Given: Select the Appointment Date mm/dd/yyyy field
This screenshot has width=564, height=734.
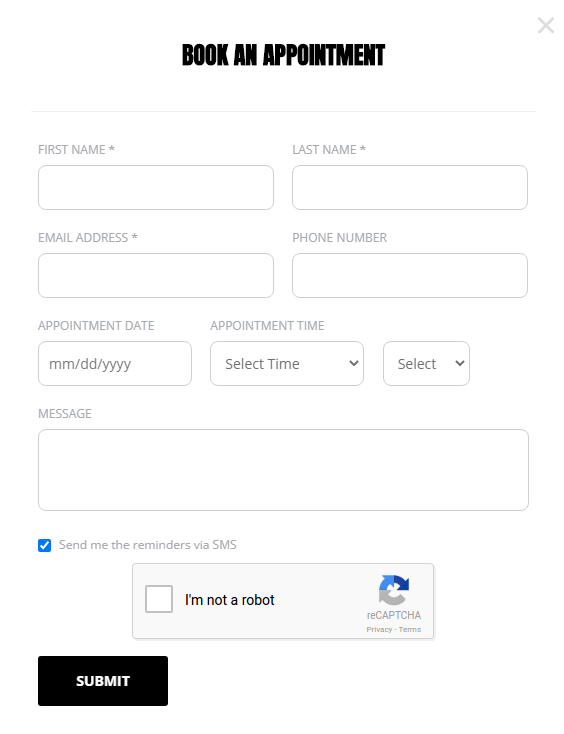Looking at the screenshot, I should (115, 364).
